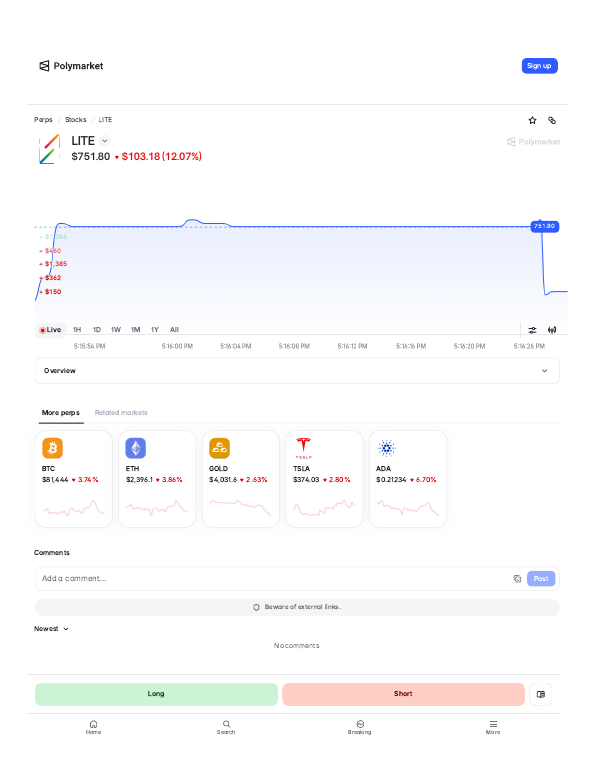This screenshot has height=770, width=595.
Task: Copy the market link via chain icon
Action: tap(552, 120)
